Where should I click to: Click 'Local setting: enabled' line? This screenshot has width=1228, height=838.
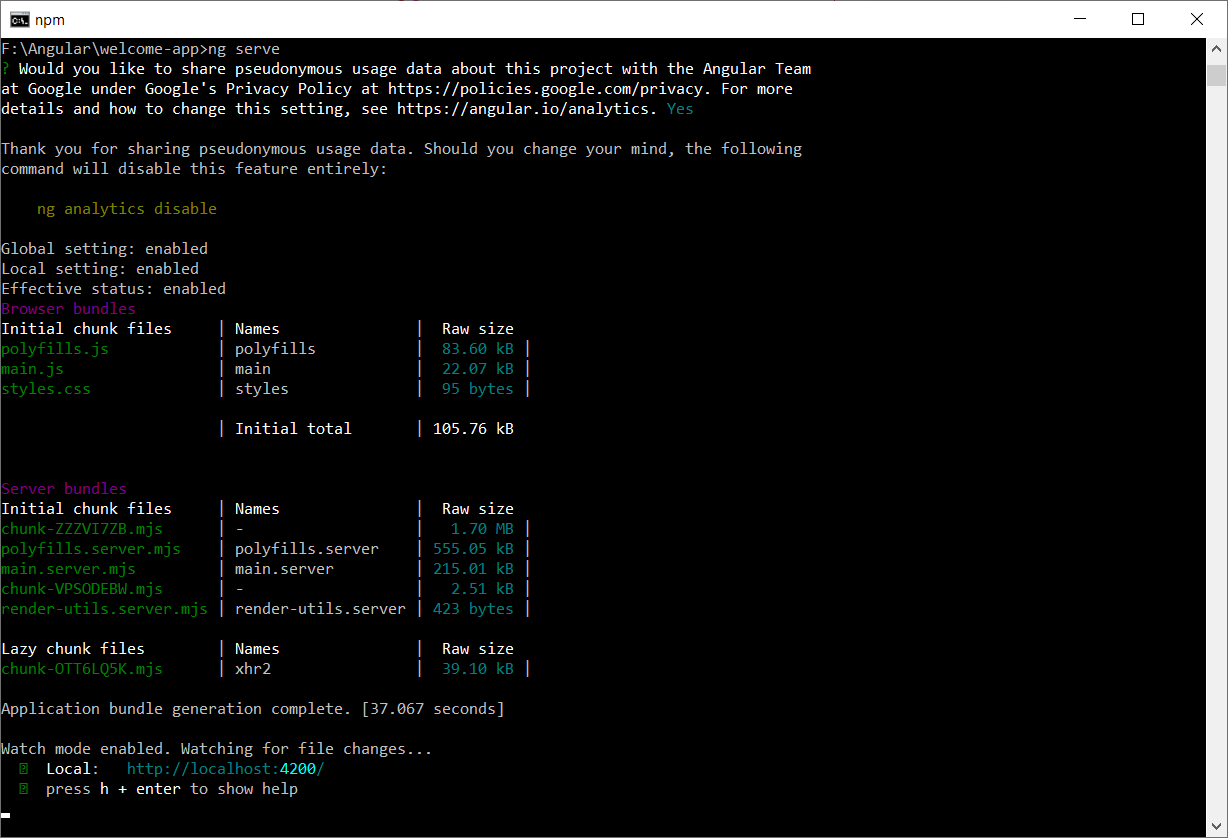click(x=100, y=269)
